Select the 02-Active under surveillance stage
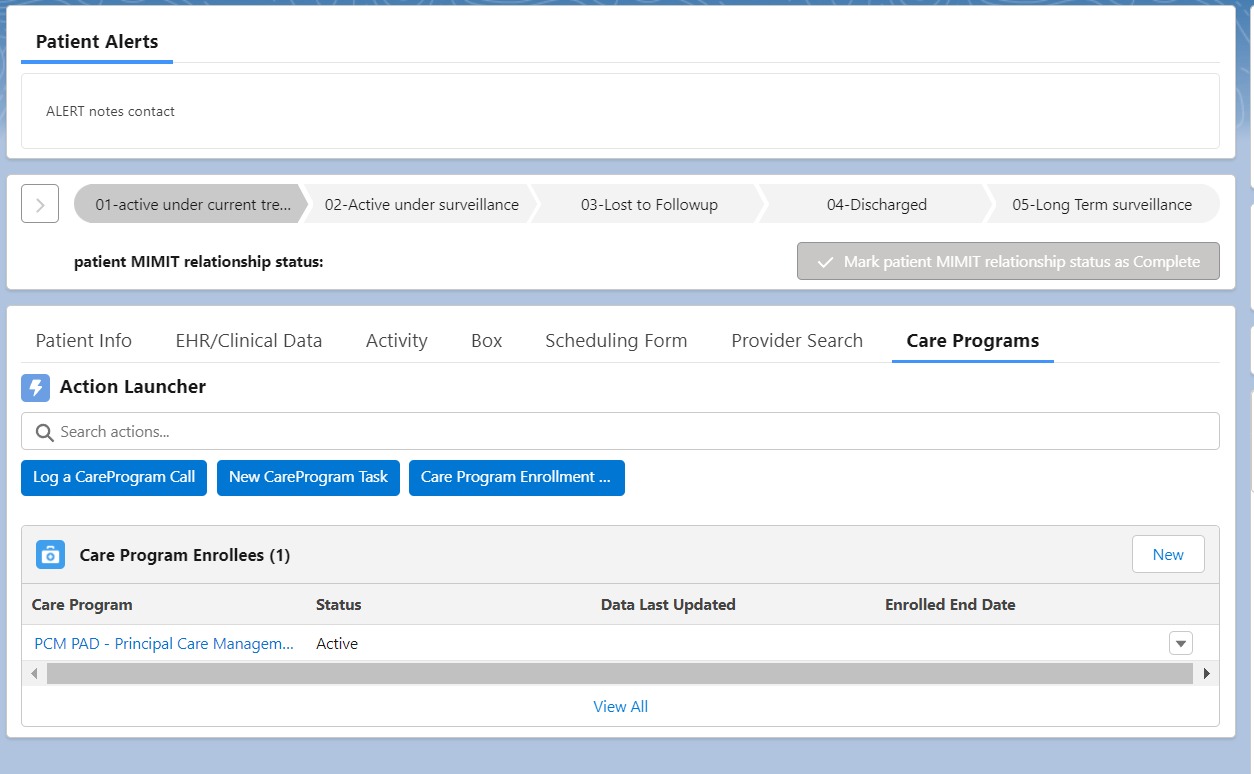The image size is (1254, 774). click(x=420, y=204)
